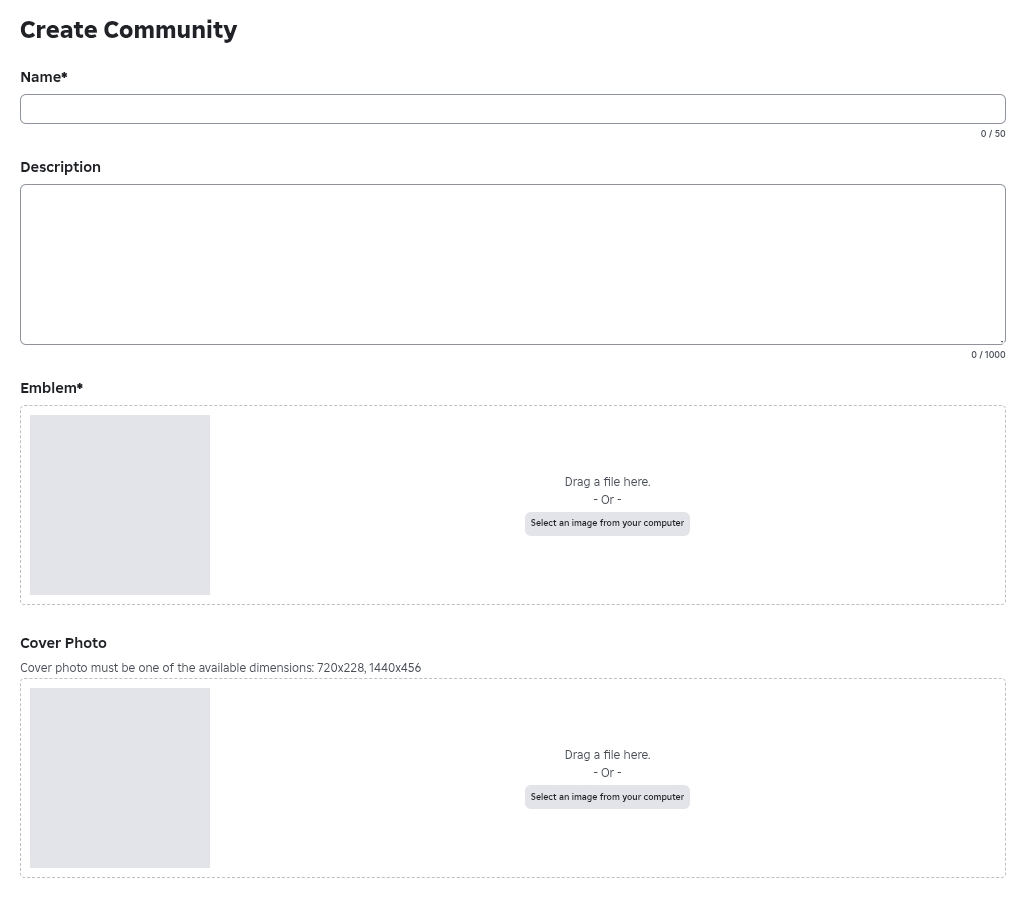Click the Name input field
Image resolution: width=1029 pixels, height=910 pixels.
click(x=512, y=109)
